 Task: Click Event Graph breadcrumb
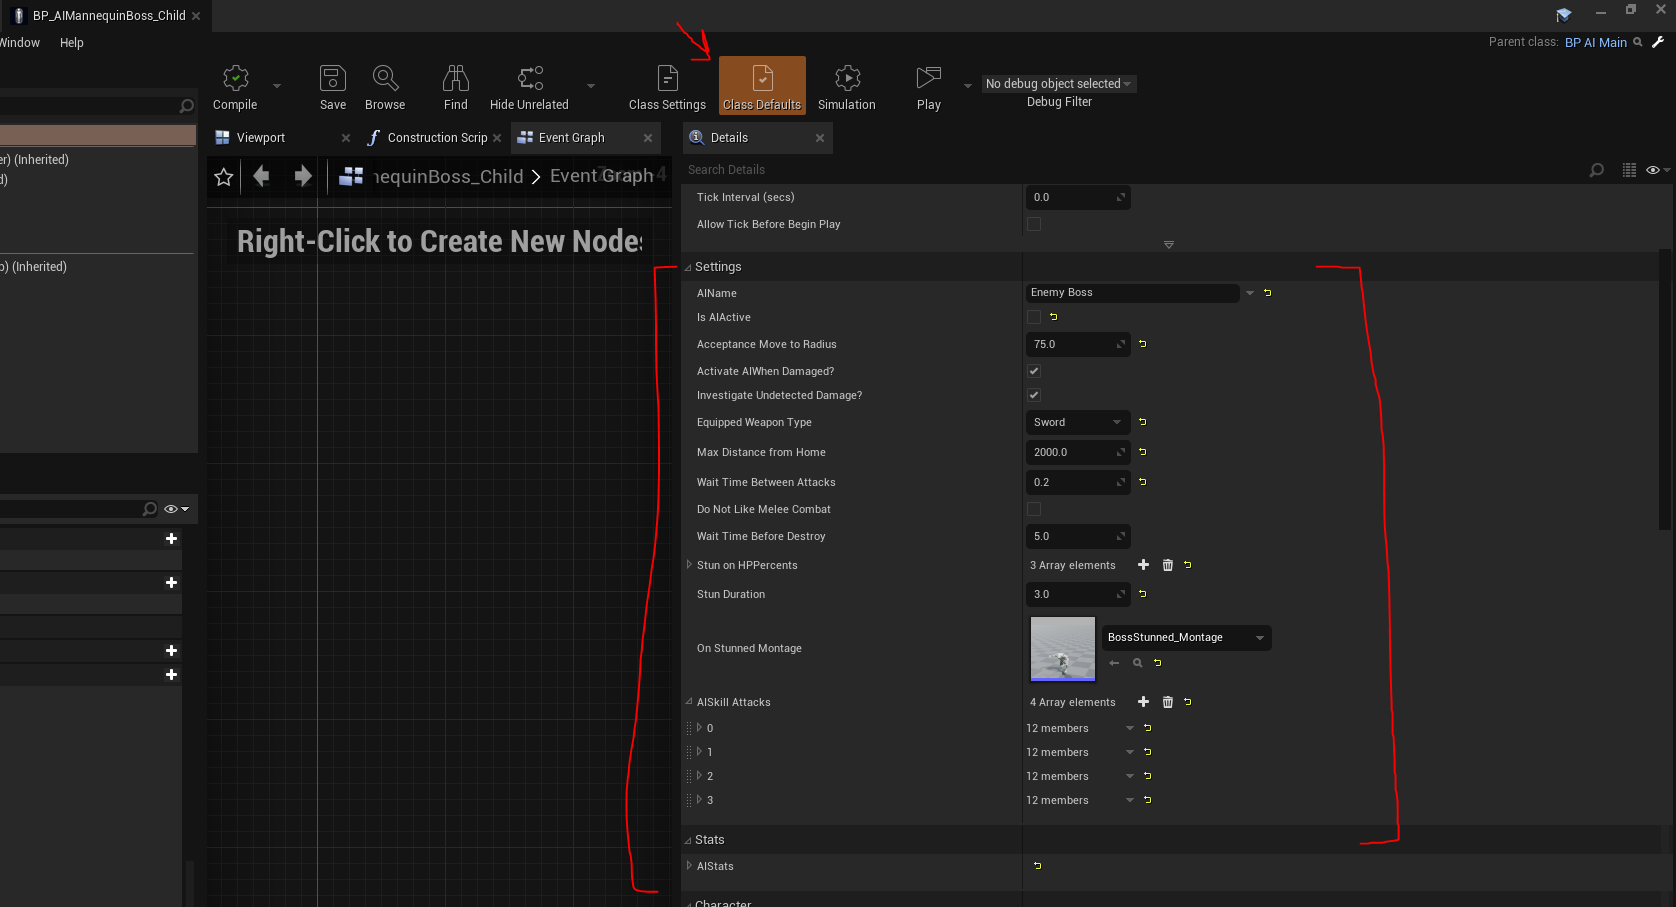(x=601, y=176)
